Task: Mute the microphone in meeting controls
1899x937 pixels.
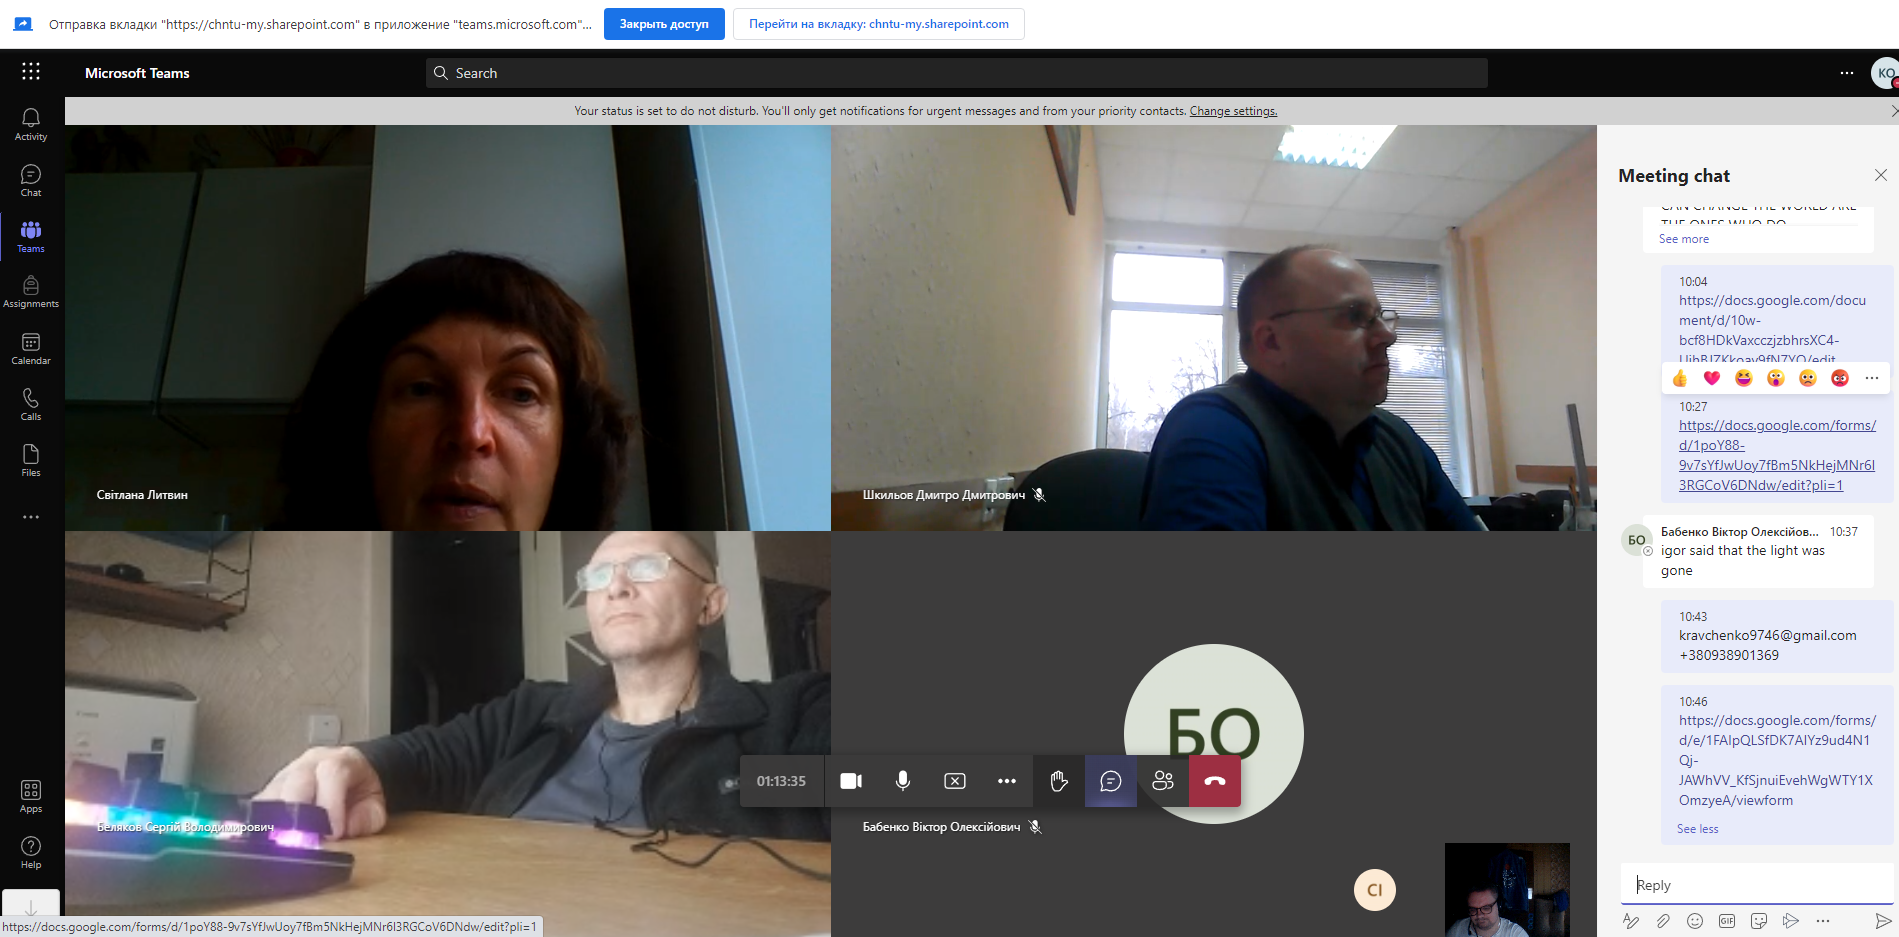Action: [x=903, y=781]
